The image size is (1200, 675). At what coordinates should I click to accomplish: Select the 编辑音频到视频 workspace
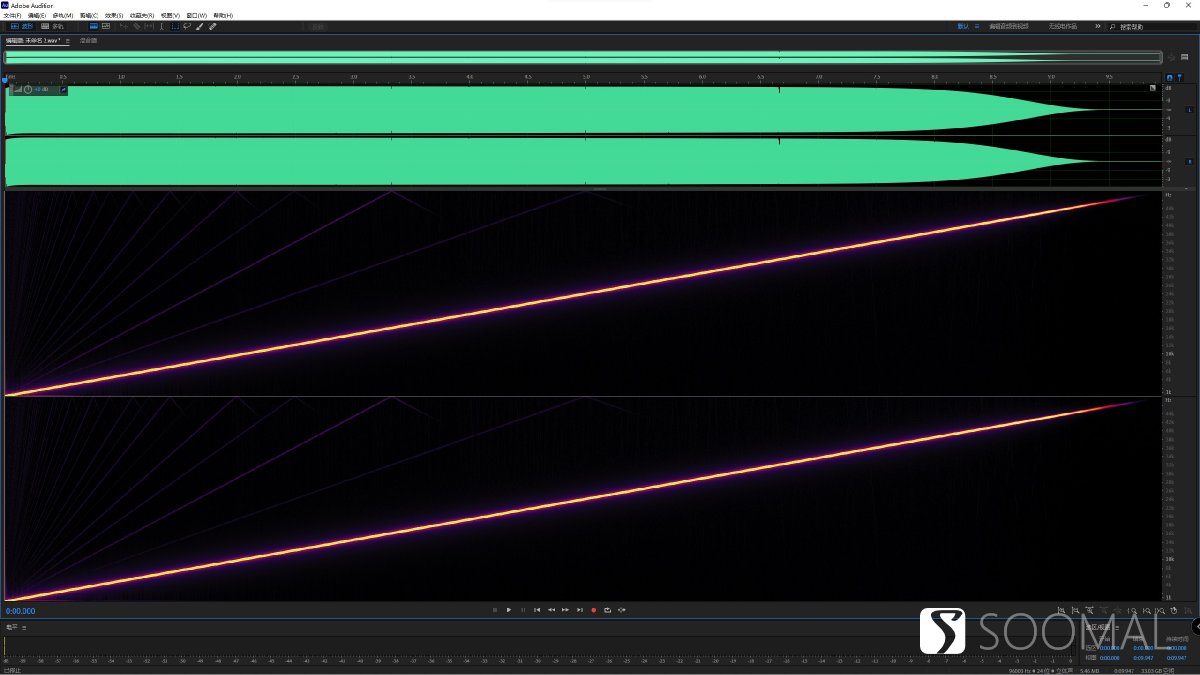pyautogui.click(x=1009, y=27)
